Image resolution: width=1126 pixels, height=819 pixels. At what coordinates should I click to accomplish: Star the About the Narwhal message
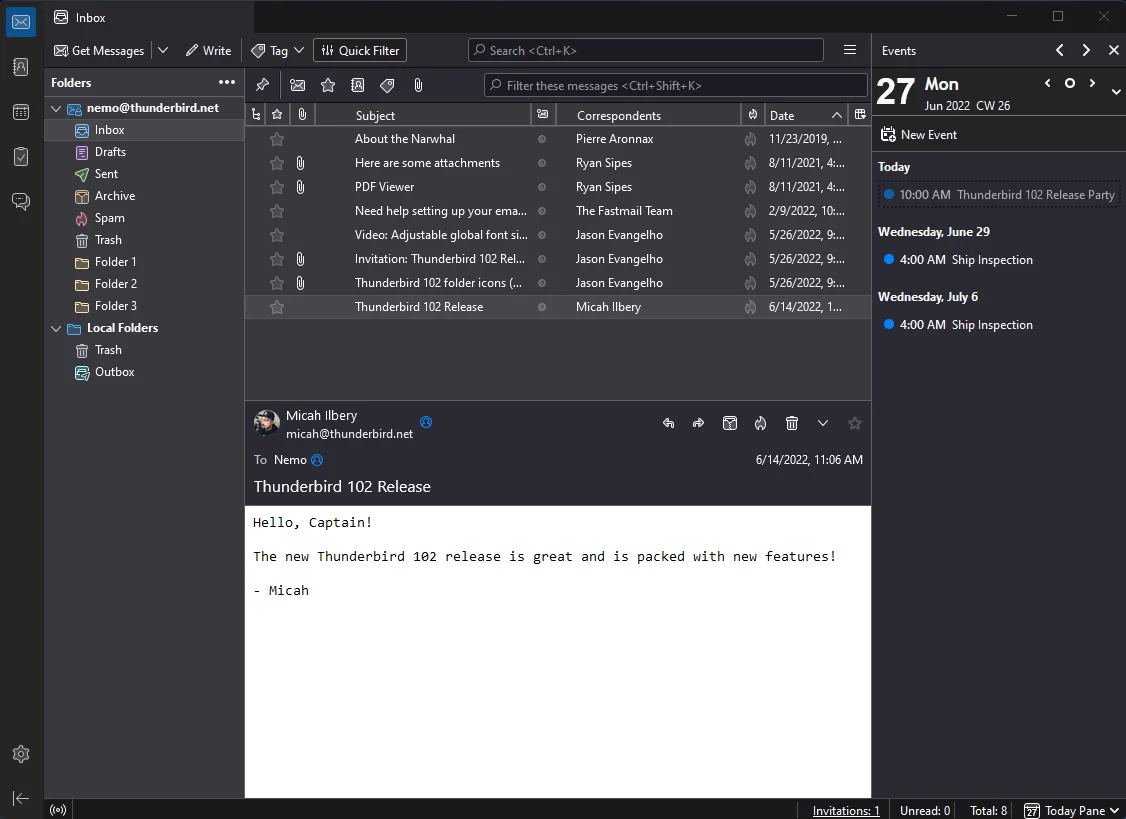click(277, 139)
